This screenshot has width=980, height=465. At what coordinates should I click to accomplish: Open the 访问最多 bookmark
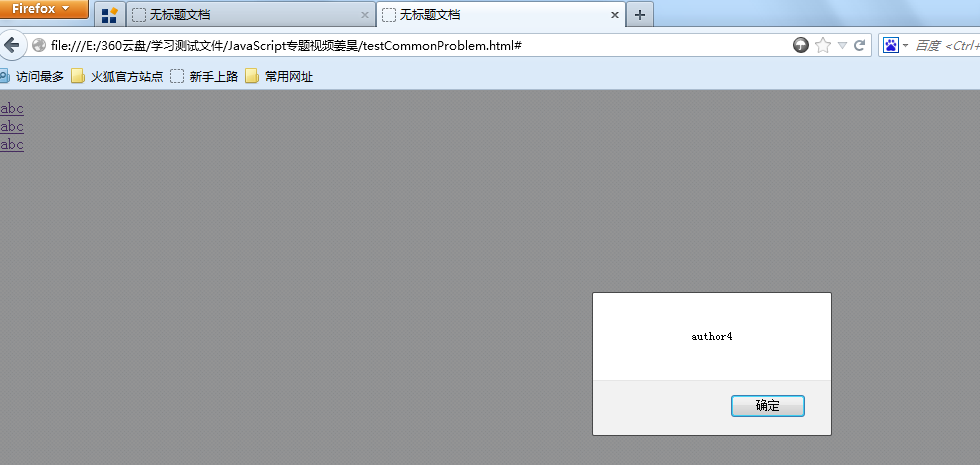tap(31, 77)
